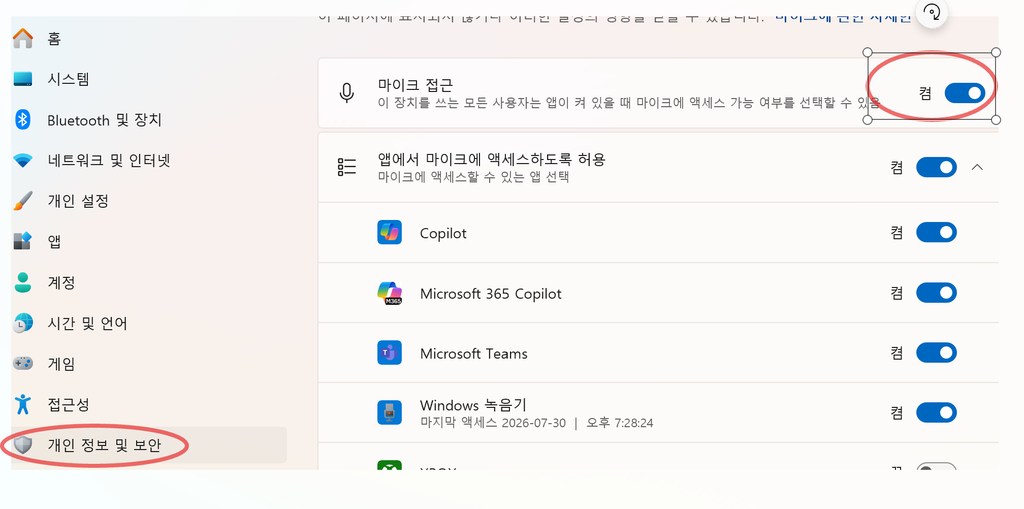Click the 앱에서 마이크에 액세스하도록 허용 heading
Image resolution: width=1024 pixels, height=509 pixels.
click(491, 159)
